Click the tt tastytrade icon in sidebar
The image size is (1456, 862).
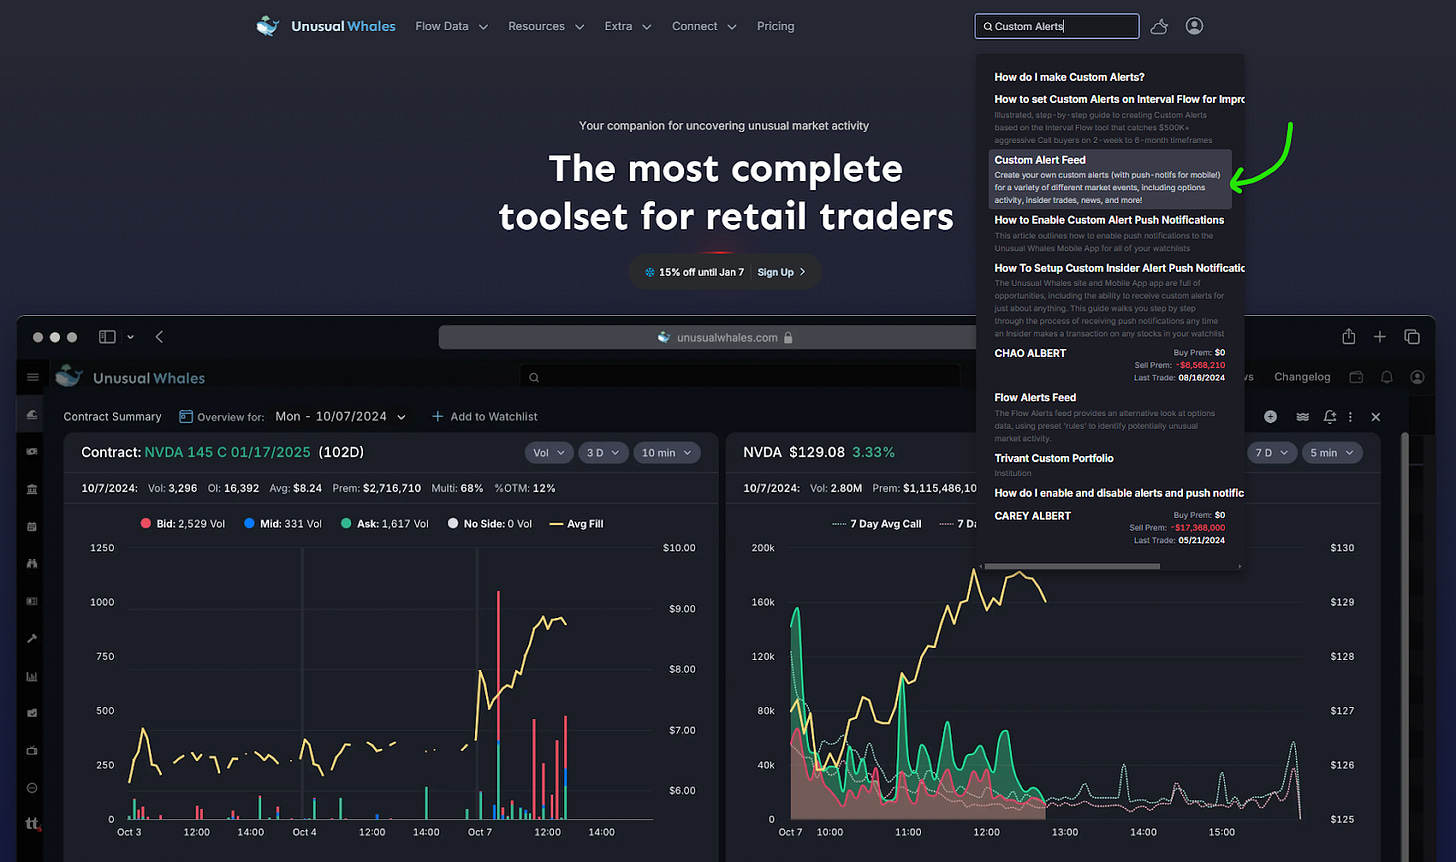coord(32,824)
